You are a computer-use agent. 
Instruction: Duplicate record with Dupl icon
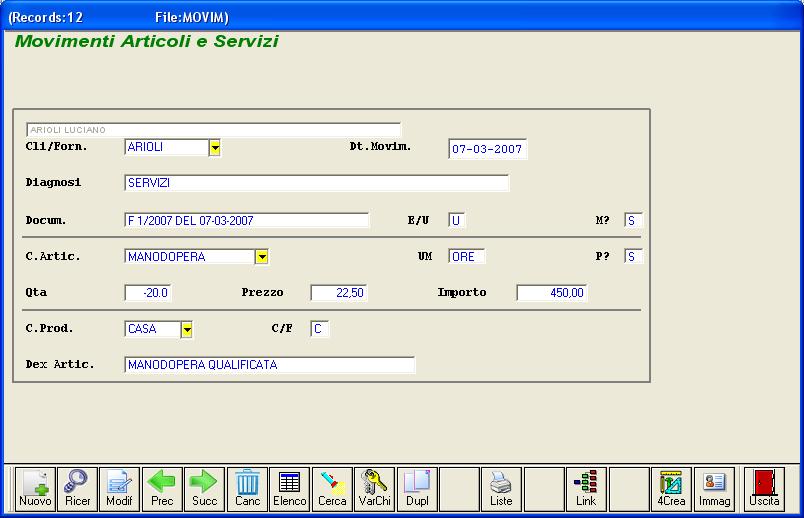tap(417, 489)
